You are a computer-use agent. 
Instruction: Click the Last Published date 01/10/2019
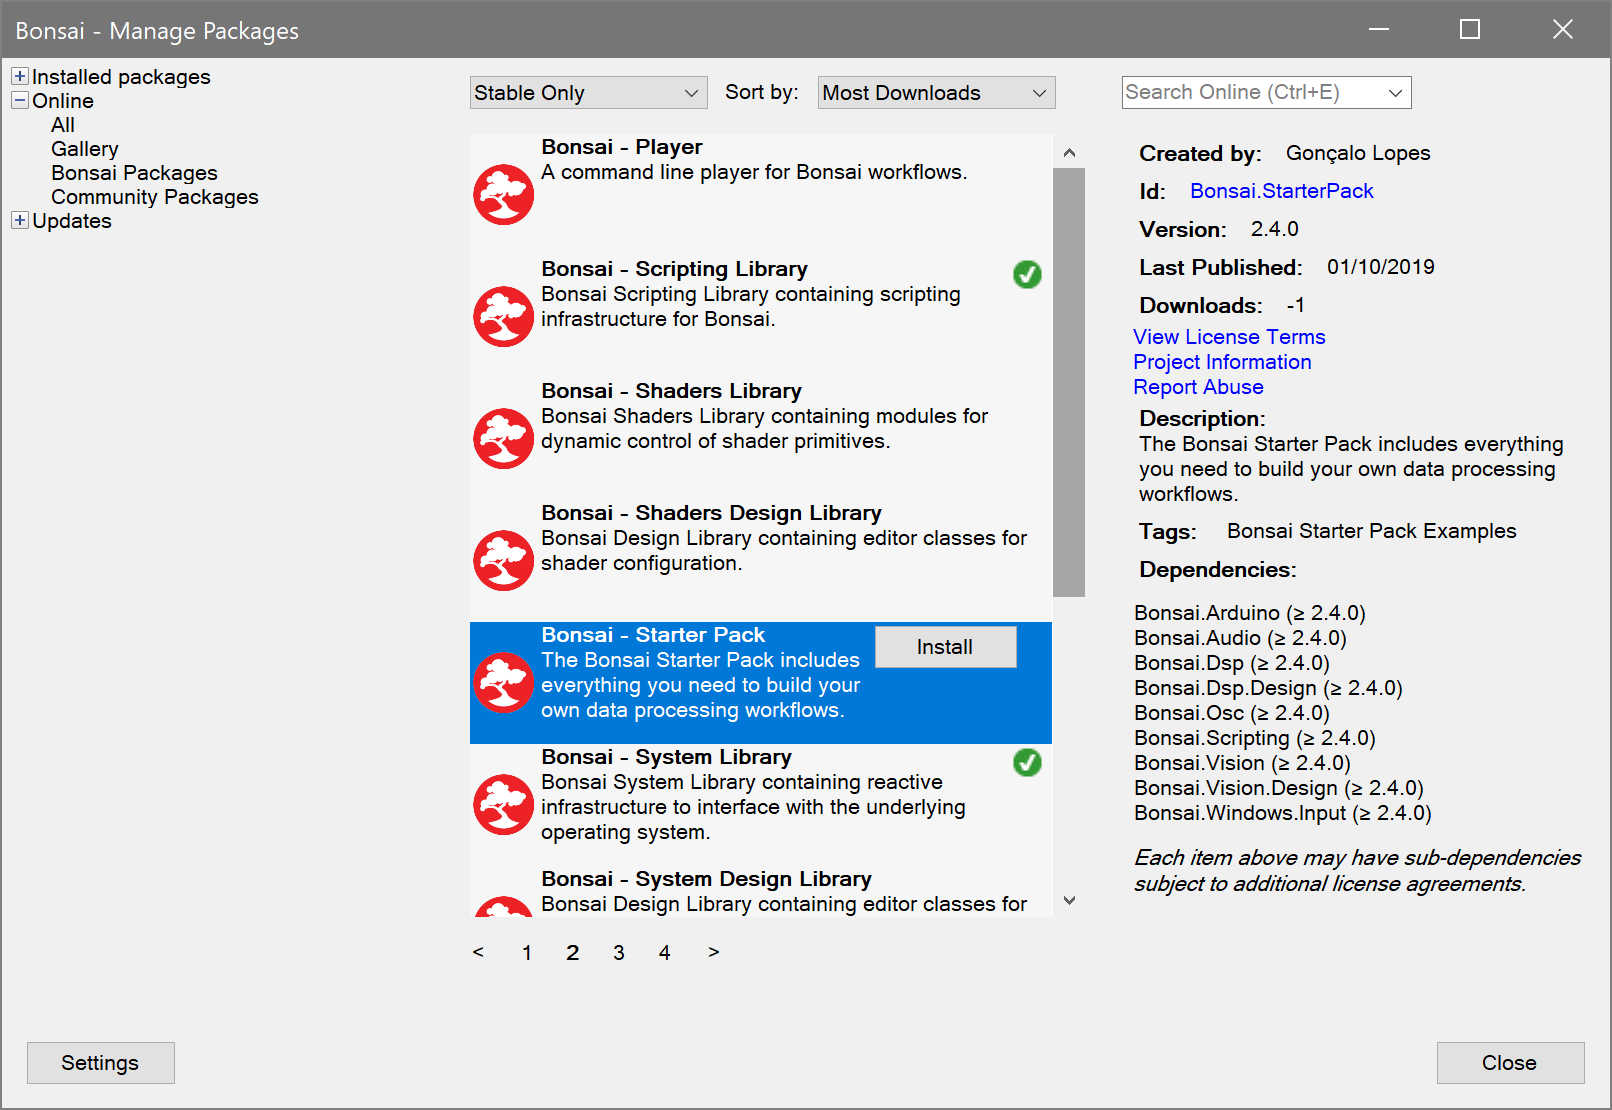(x=1381, y=267)
